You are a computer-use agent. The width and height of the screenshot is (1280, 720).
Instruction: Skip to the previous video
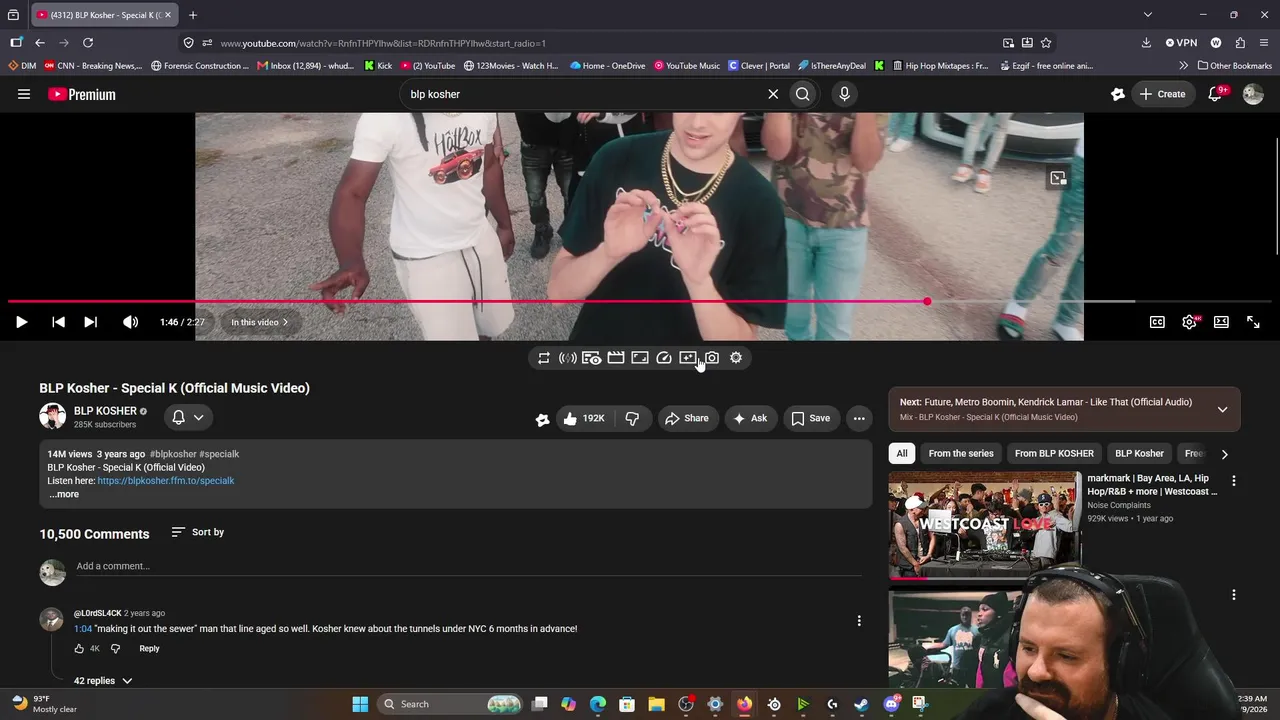[58, 322]
